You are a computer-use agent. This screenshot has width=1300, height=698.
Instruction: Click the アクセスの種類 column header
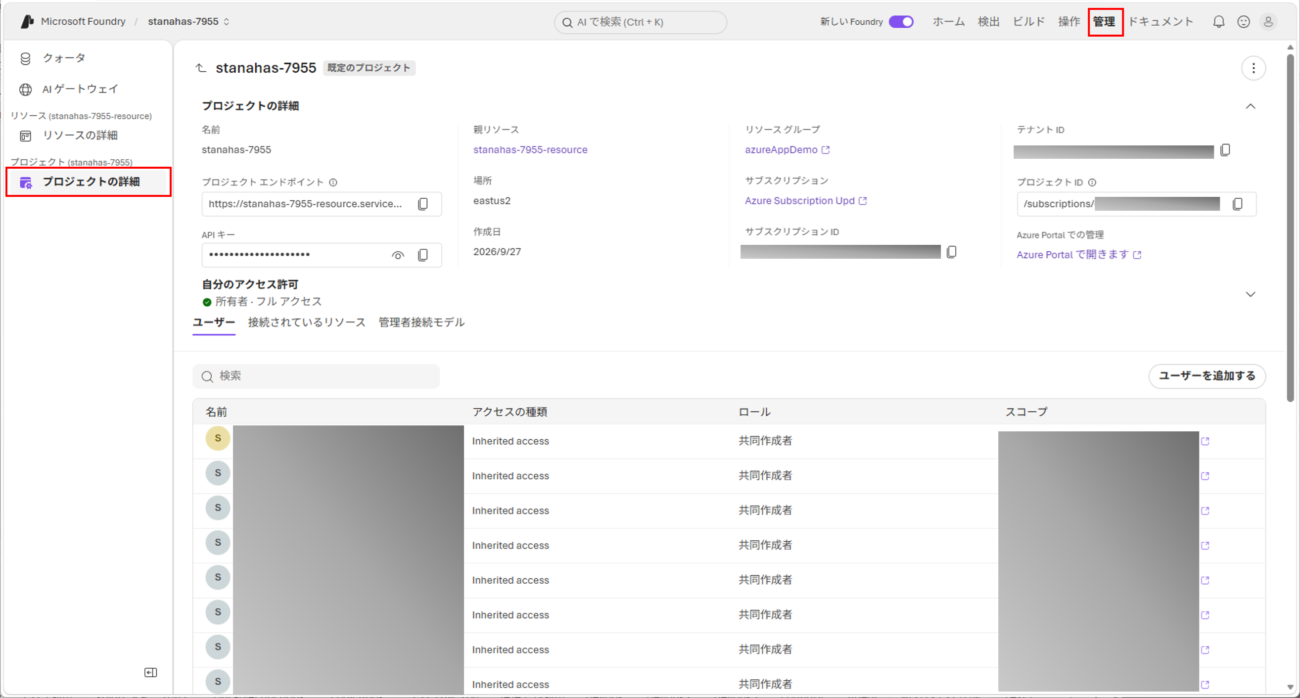(x=509, y=412)
